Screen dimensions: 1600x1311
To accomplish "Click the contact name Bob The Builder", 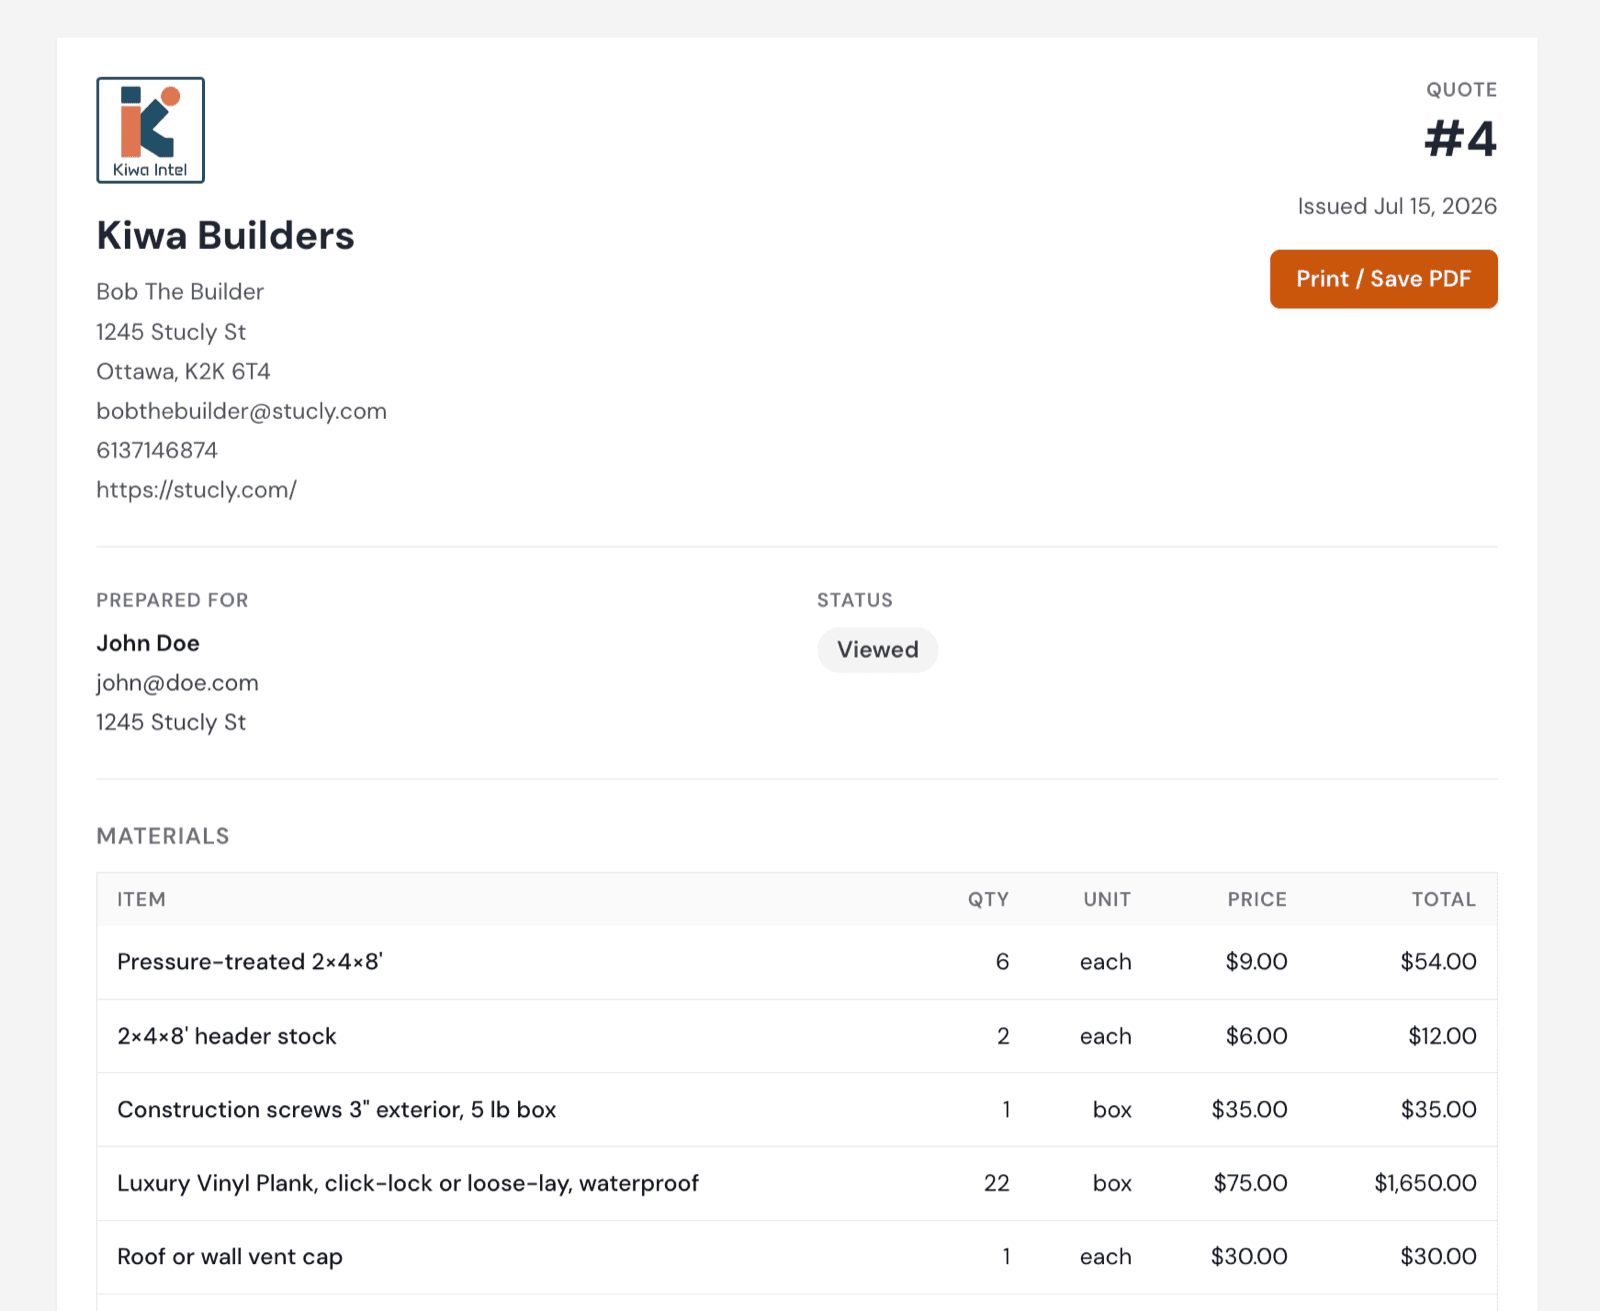I will point(180,292).
